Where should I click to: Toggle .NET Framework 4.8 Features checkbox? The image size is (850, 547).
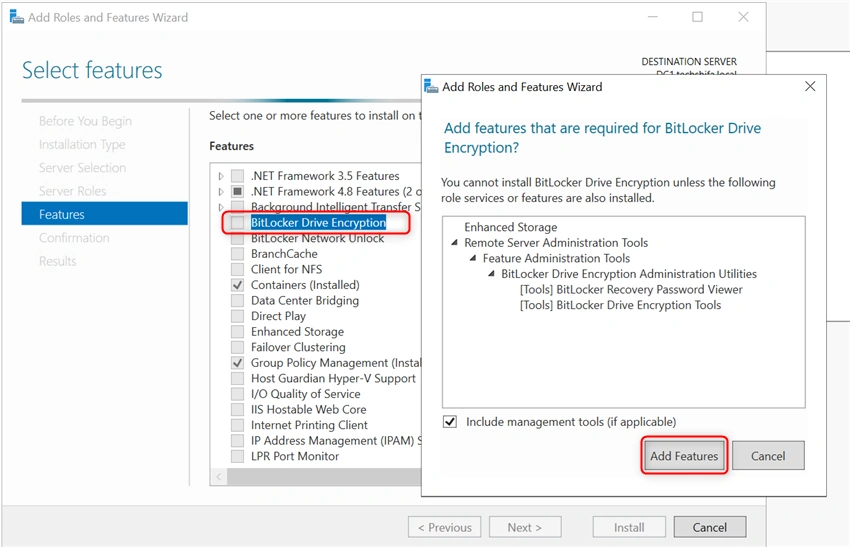[x=237, y=191]
